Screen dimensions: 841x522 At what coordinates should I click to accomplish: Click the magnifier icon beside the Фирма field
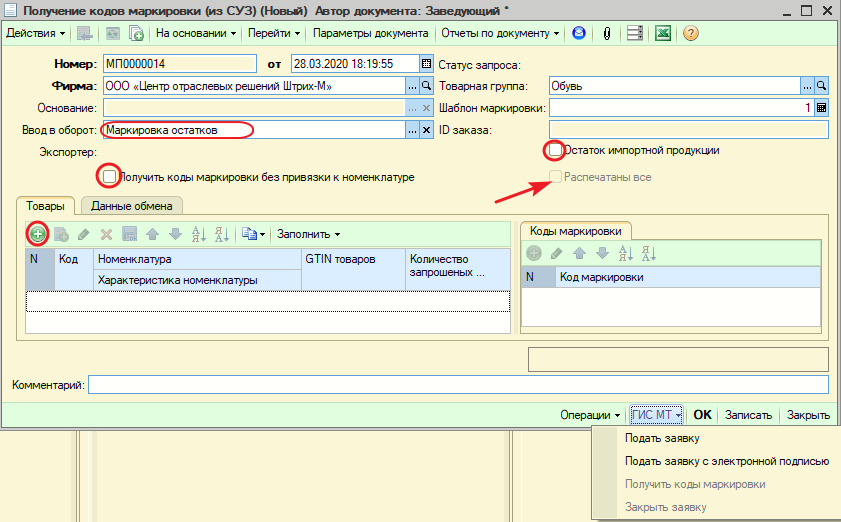point(426,86)
